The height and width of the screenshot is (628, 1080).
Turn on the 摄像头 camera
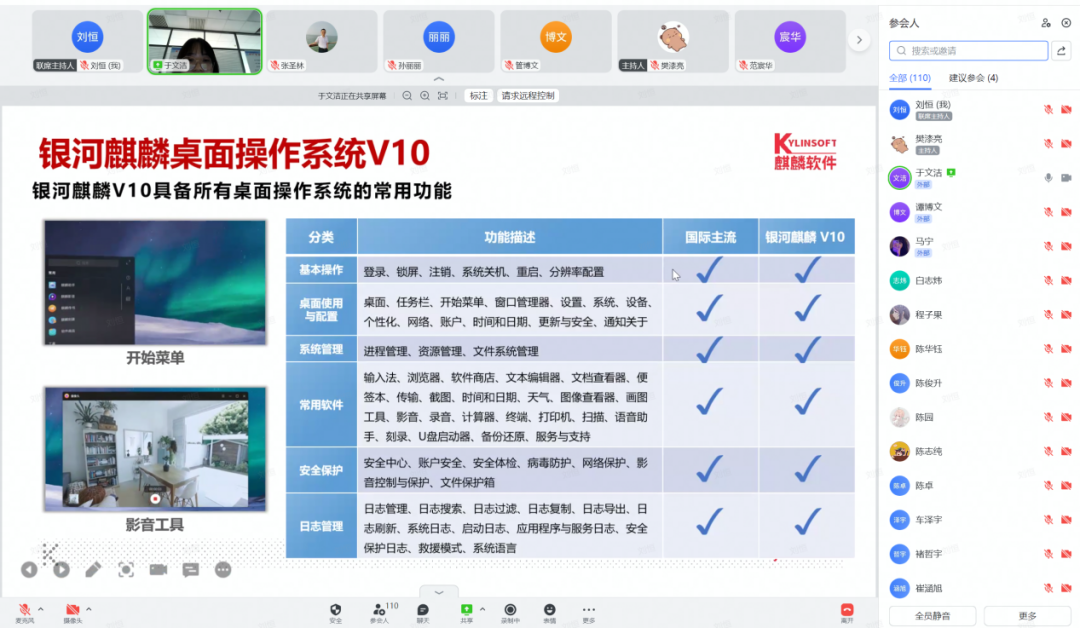71,608
